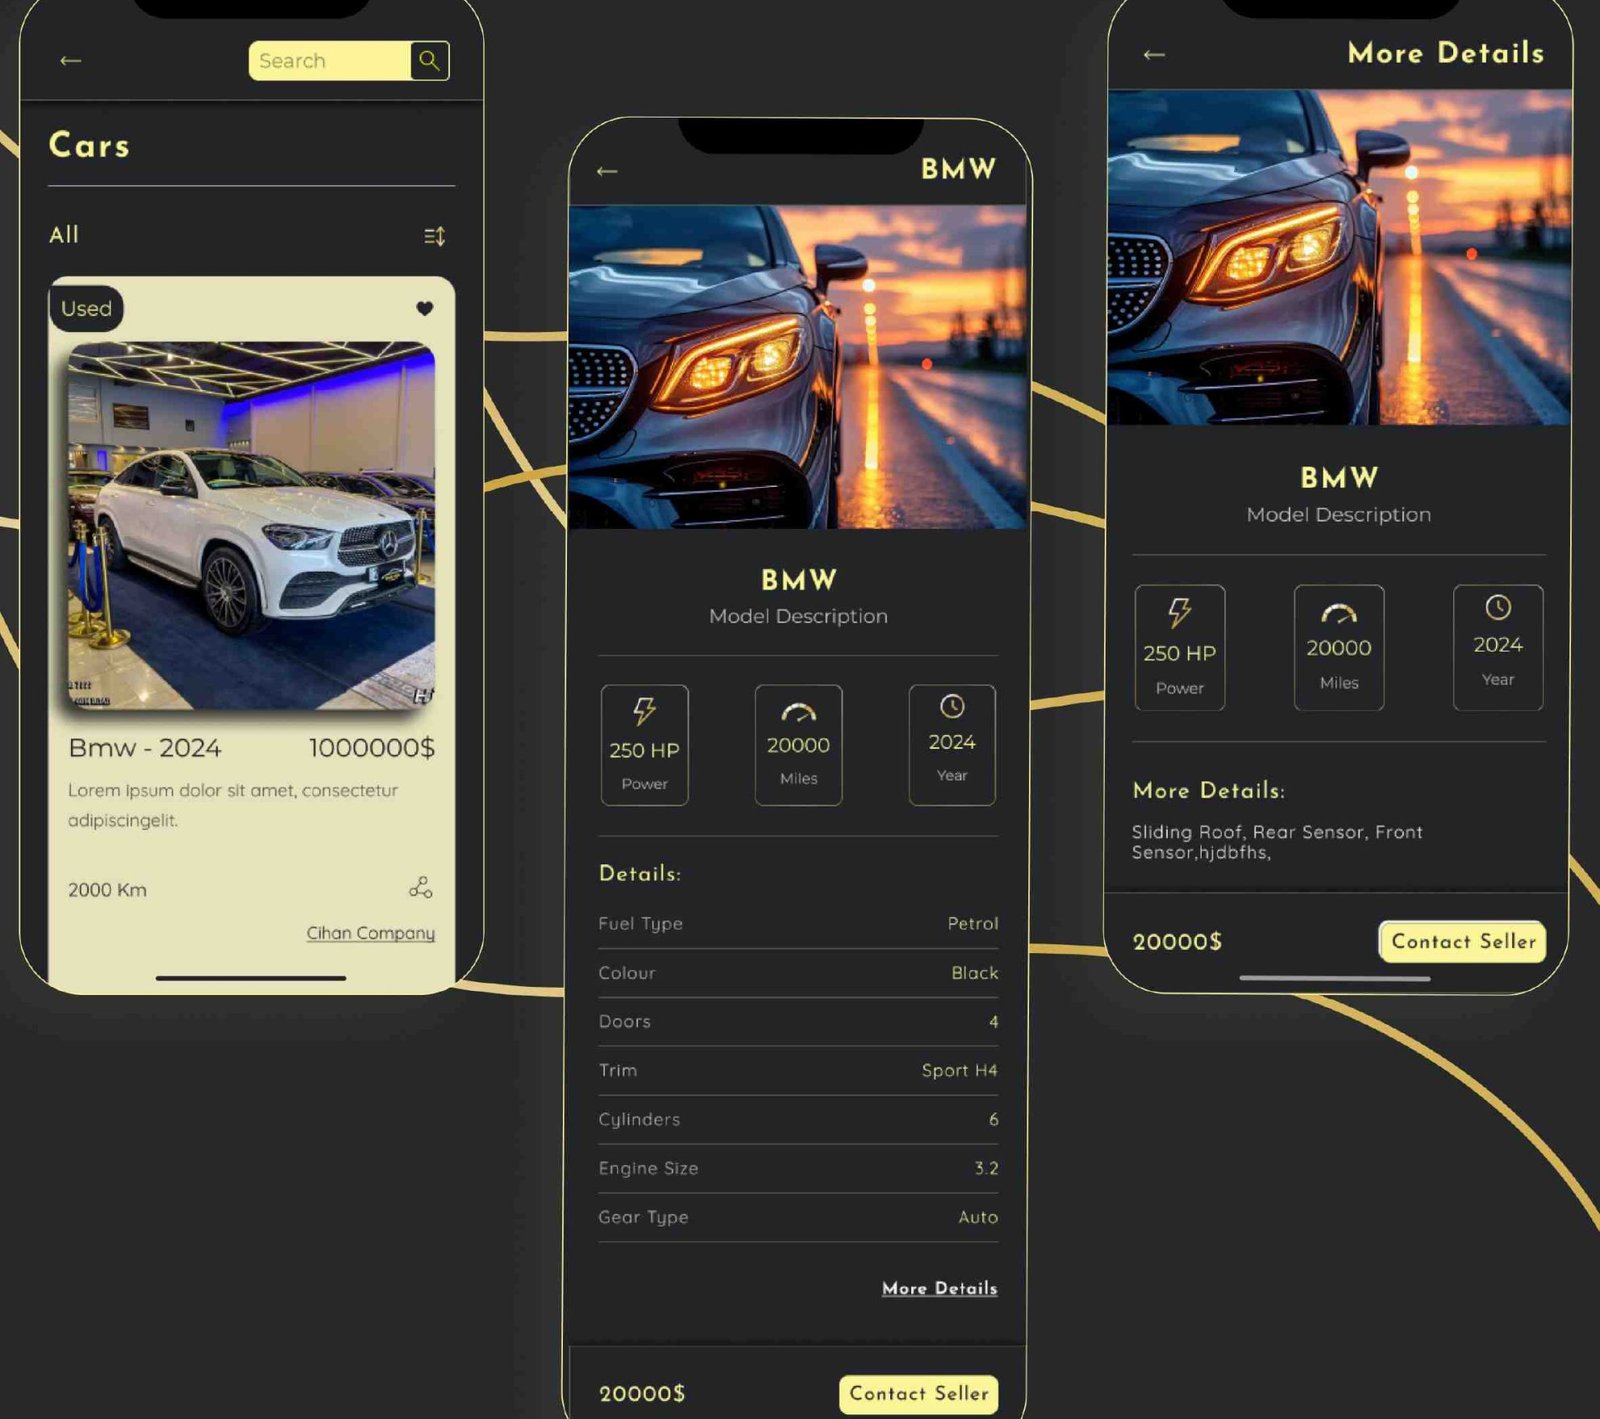Select the Colour Black row
Image resolution: width=1600 pixels, height=1419 pixels.
(x=798, y=973)
